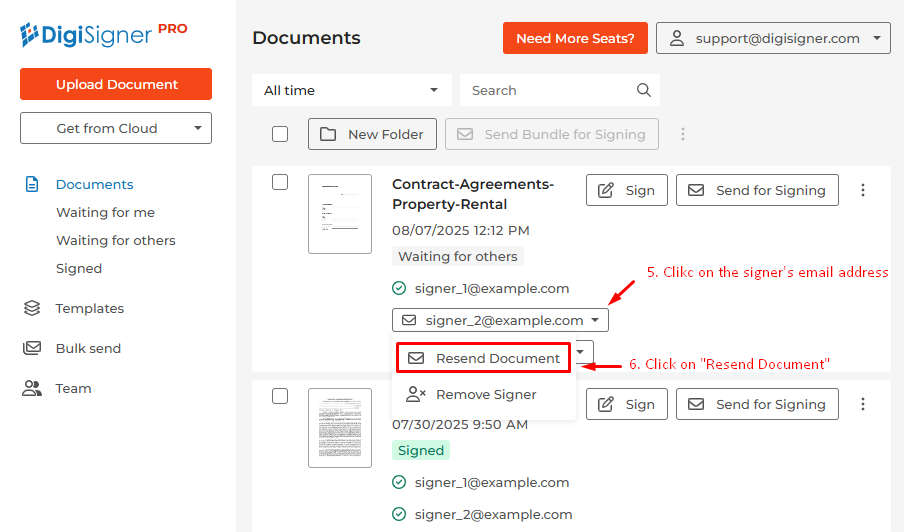Choose Resend Document from the signer menu

484,358
